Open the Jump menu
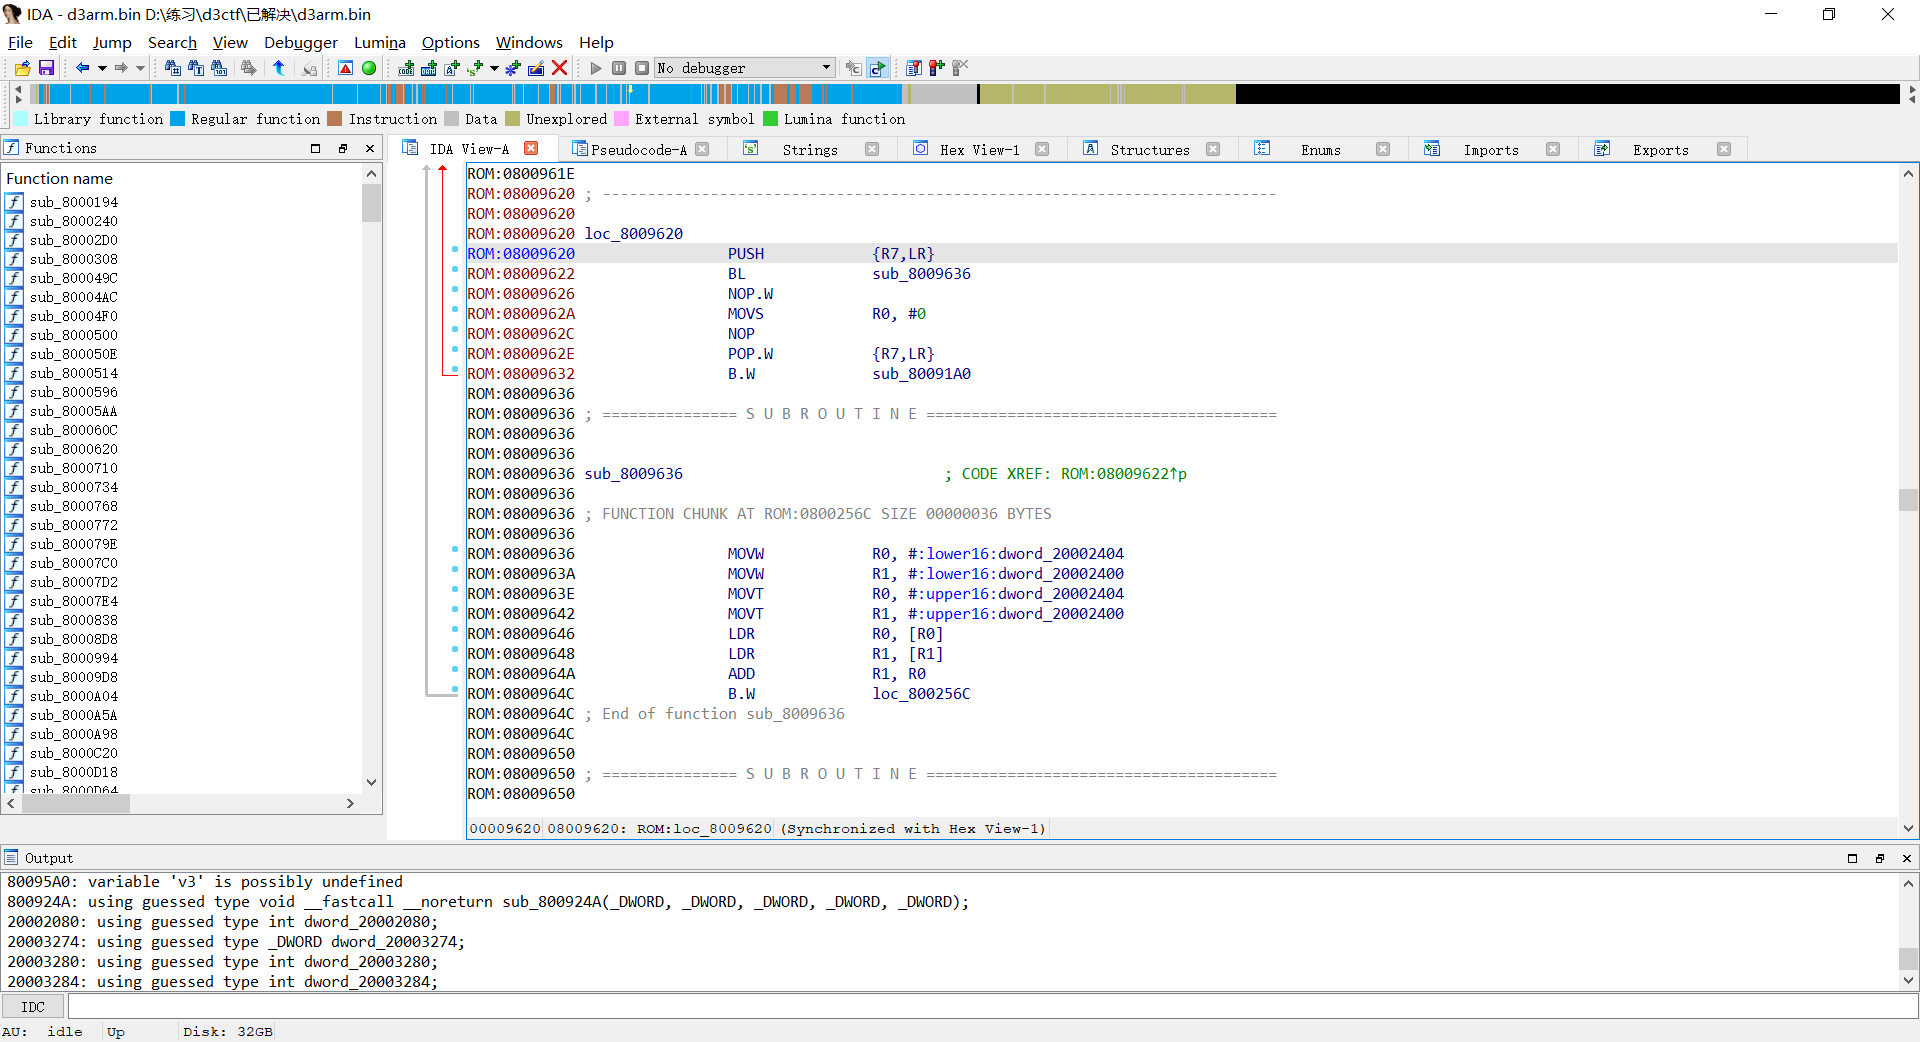Viewport: 1920px width, 1042px height. (112, 42)
